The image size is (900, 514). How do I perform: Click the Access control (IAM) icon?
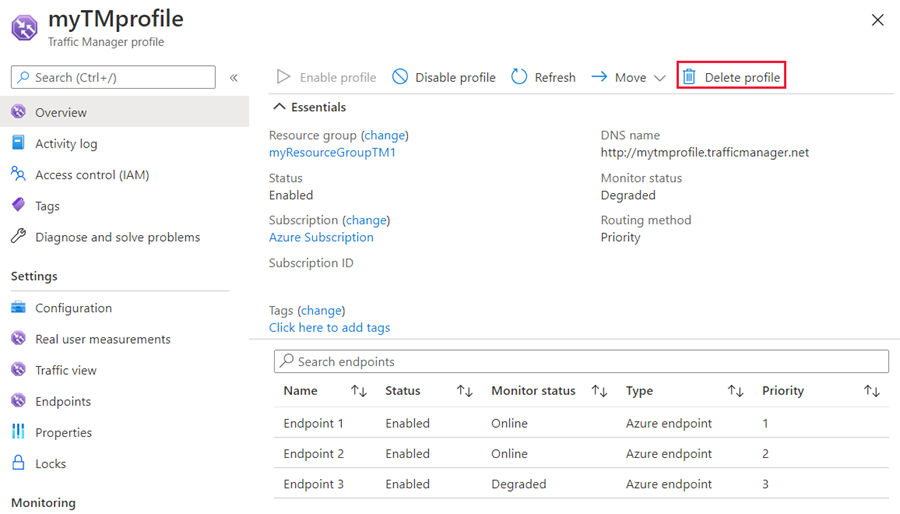pos(18,174)
